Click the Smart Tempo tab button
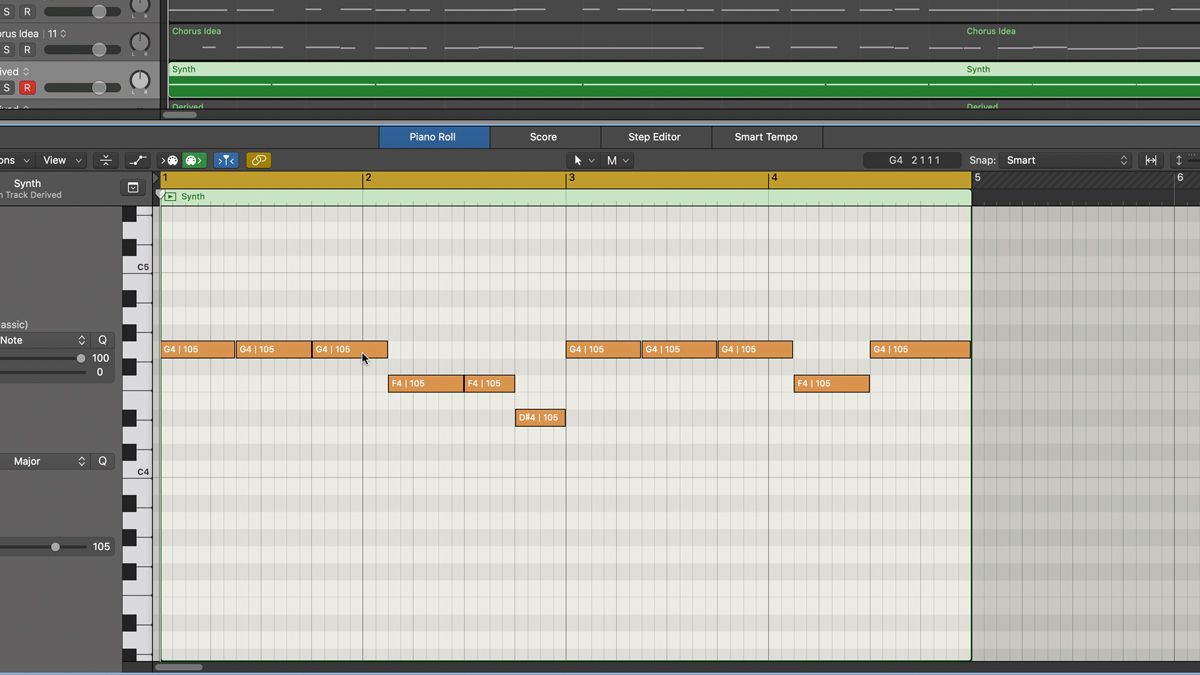The height and width of the screenshot is (675, 1200). tap(767, 136)
